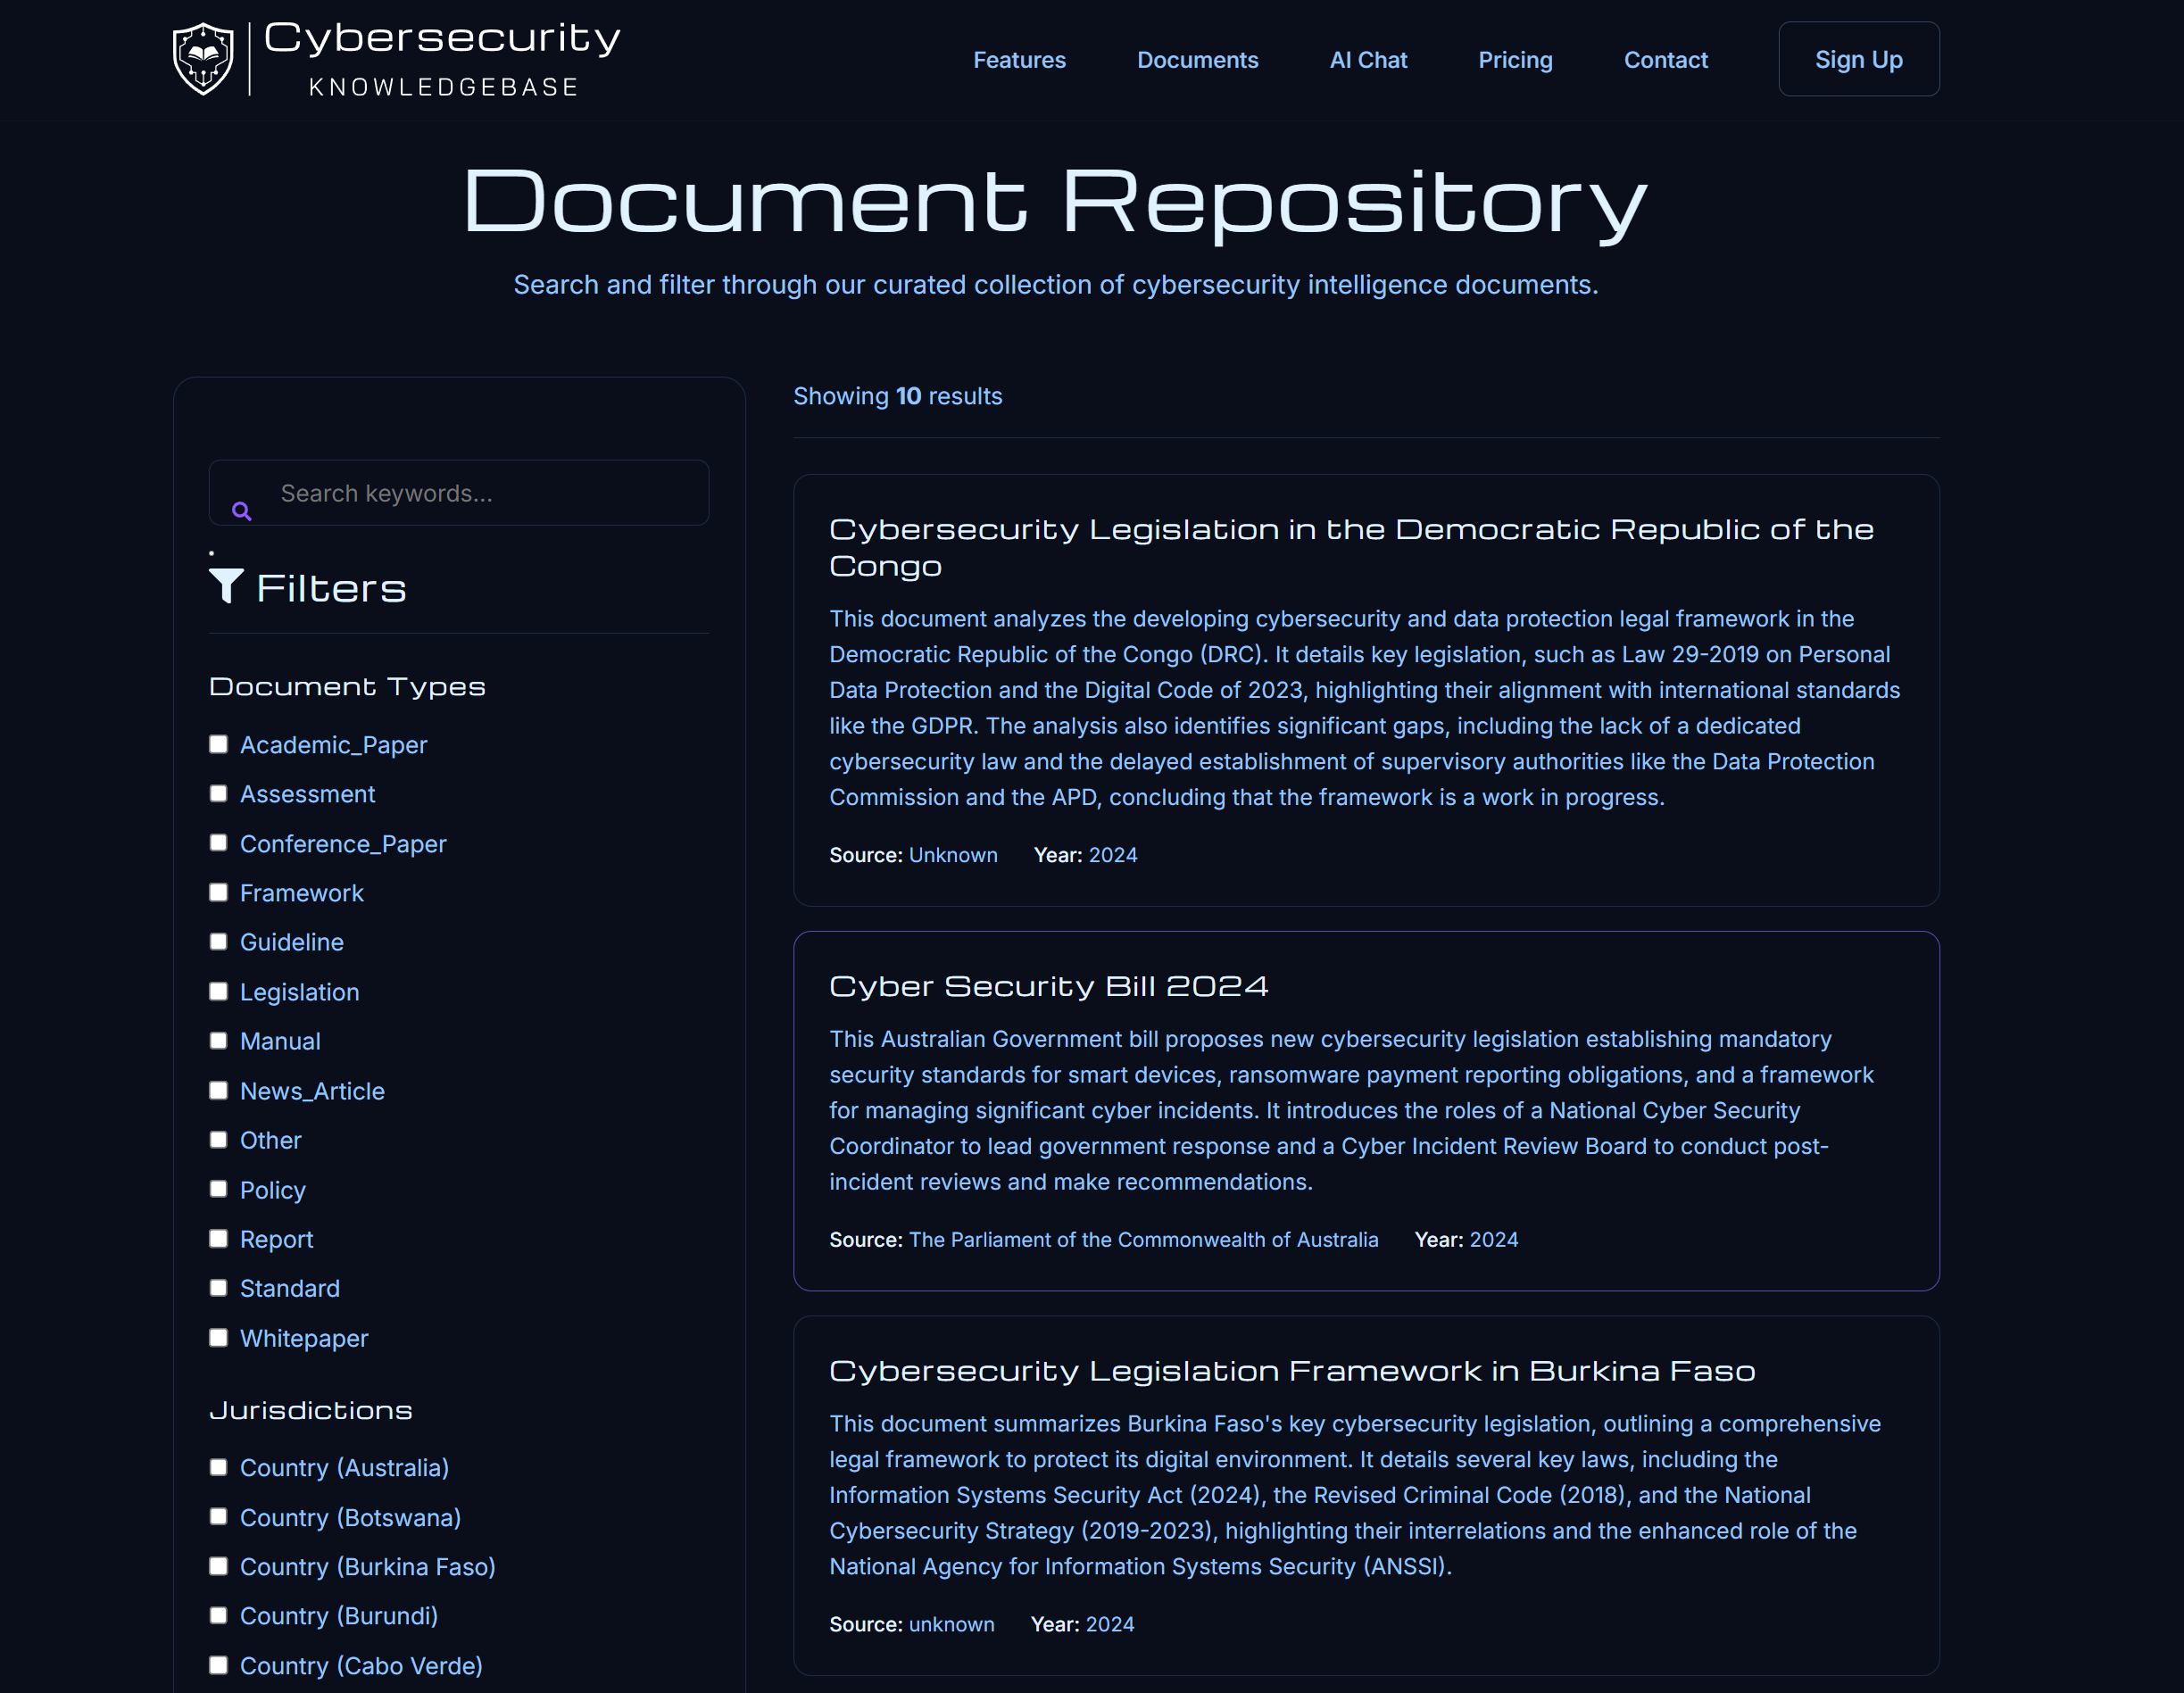Navigate to the Pricing page
This screenshot has height=1693, width=2184.
1515,59
